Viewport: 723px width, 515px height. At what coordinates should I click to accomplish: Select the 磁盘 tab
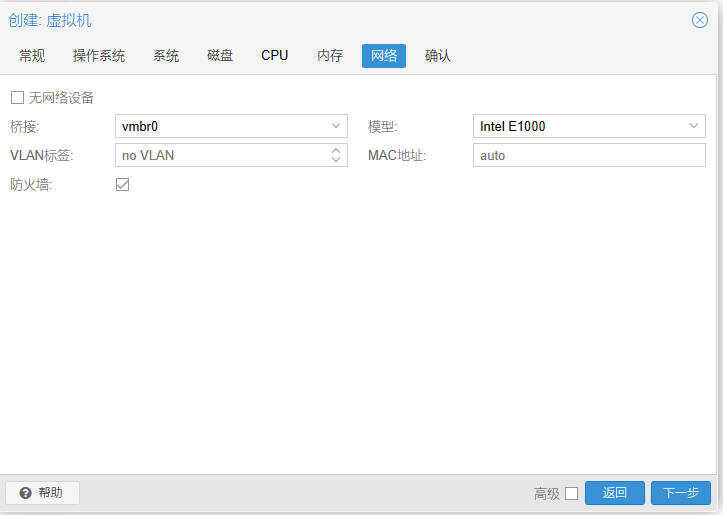pyautogui.click(x=220, y=56)
